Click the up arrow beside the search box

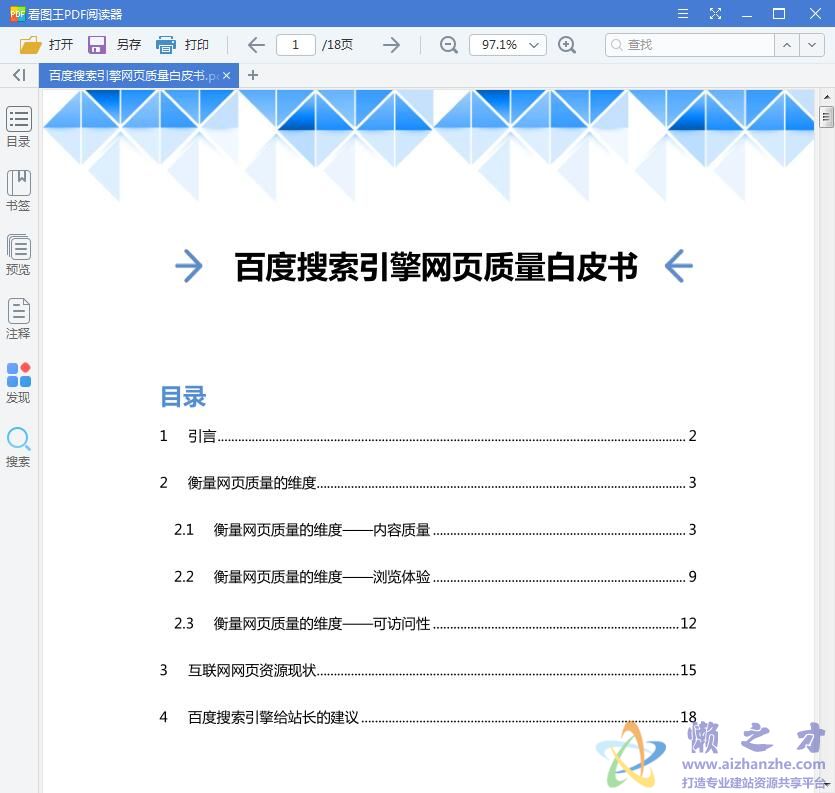789,45
